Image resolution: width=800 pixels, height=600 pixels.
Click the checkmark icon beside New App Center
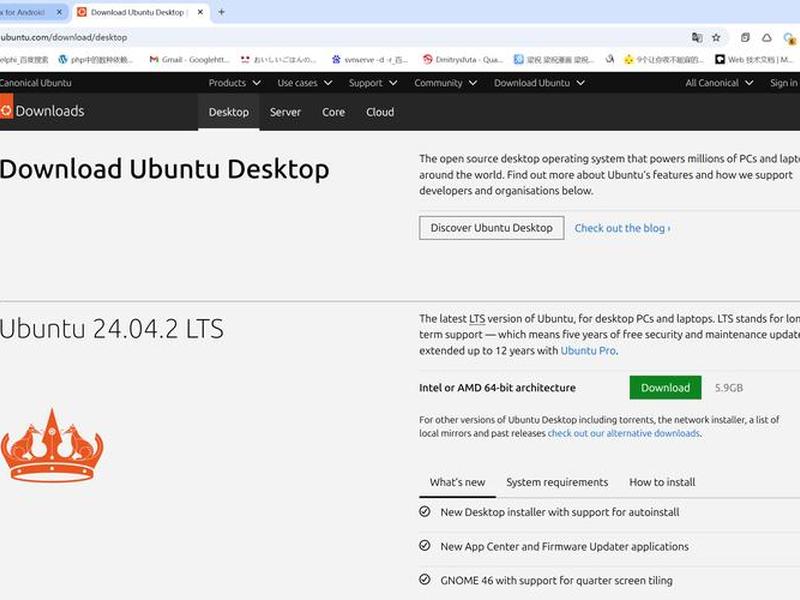point(424,545)
